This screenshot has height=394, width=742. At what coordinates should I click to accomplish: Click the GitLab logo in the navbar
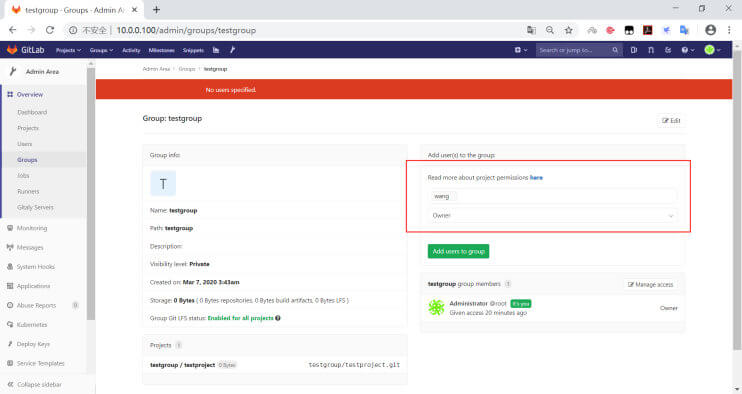coord(26,50)
